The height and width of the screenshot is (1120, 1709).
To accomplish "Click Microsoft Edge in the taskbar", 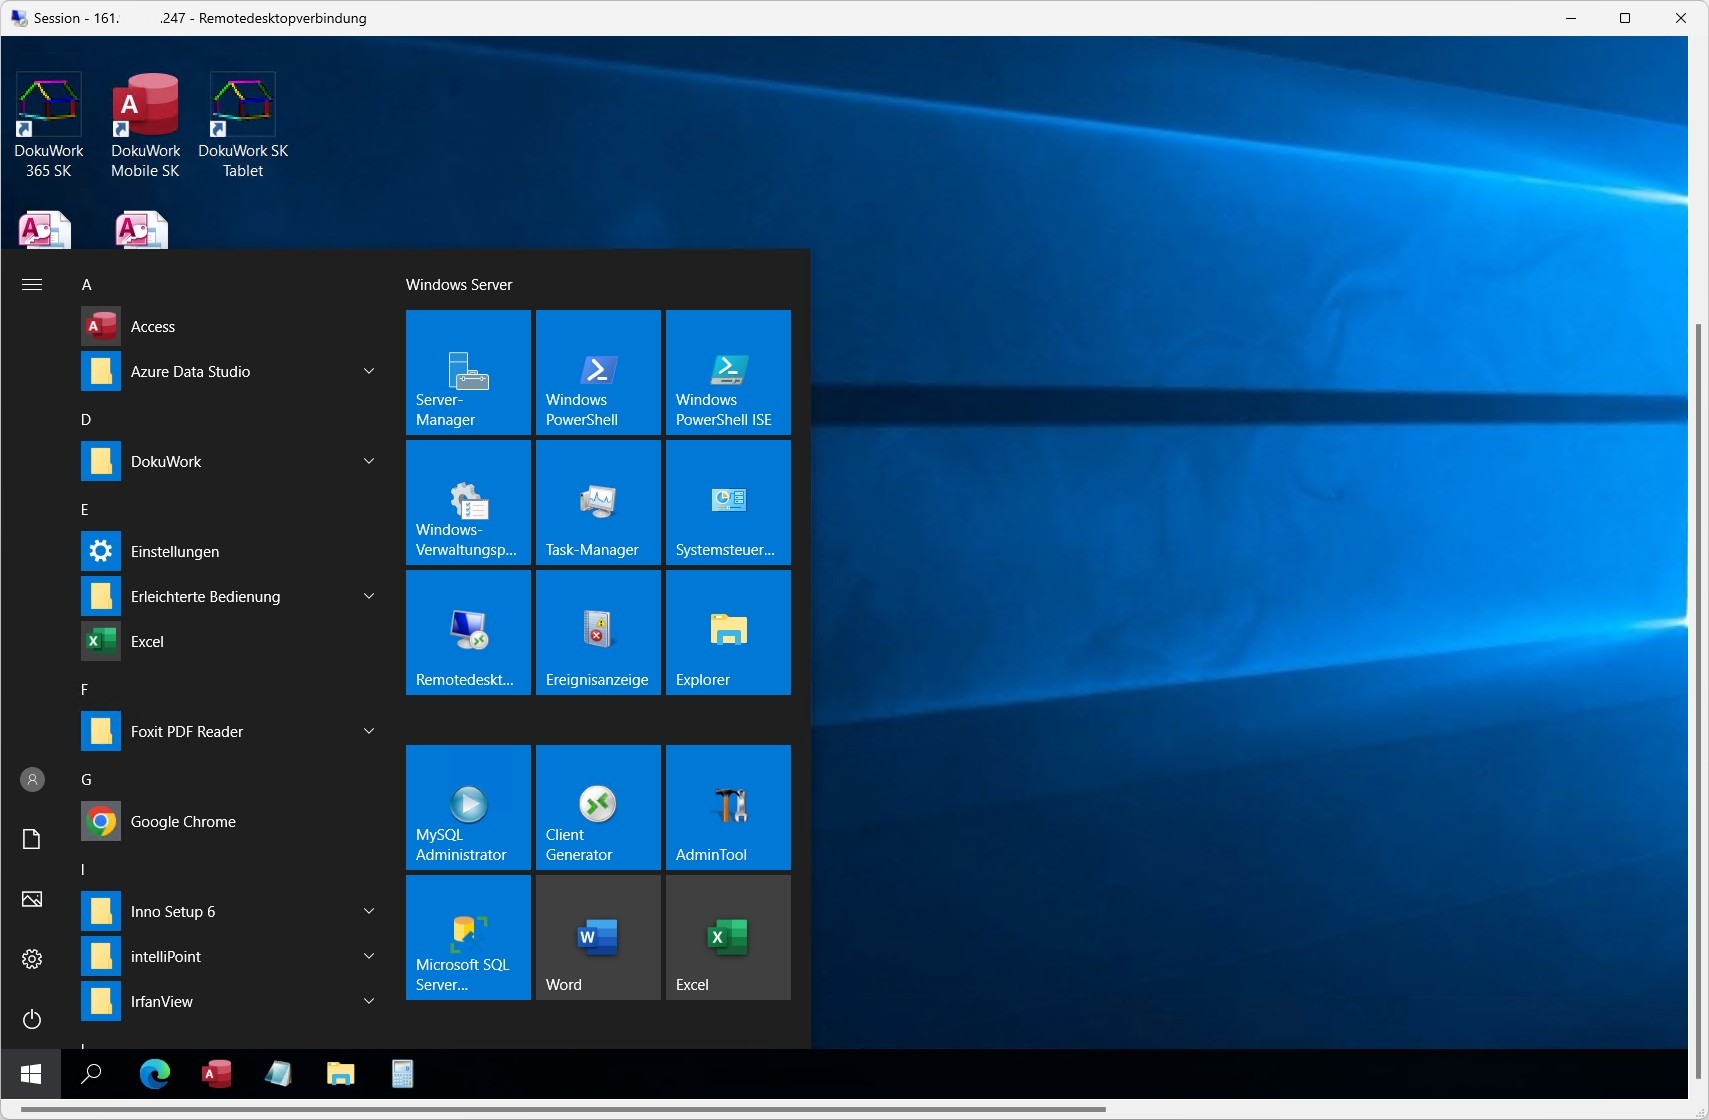I will [155, 1074].
